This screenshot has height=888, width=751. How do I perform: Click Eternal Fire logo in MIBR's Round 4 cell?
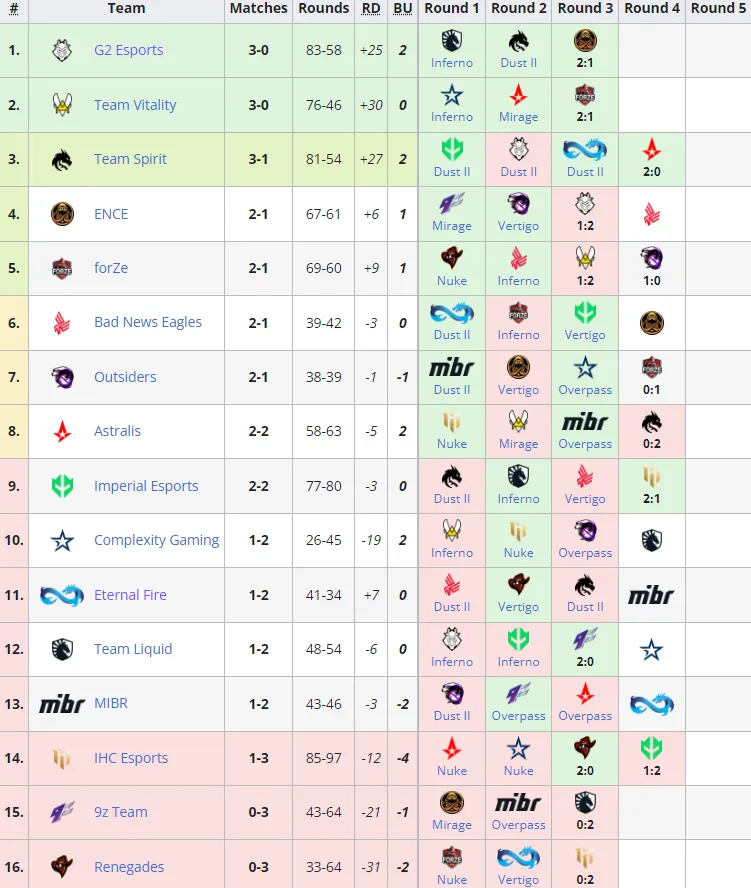[652, 704]
